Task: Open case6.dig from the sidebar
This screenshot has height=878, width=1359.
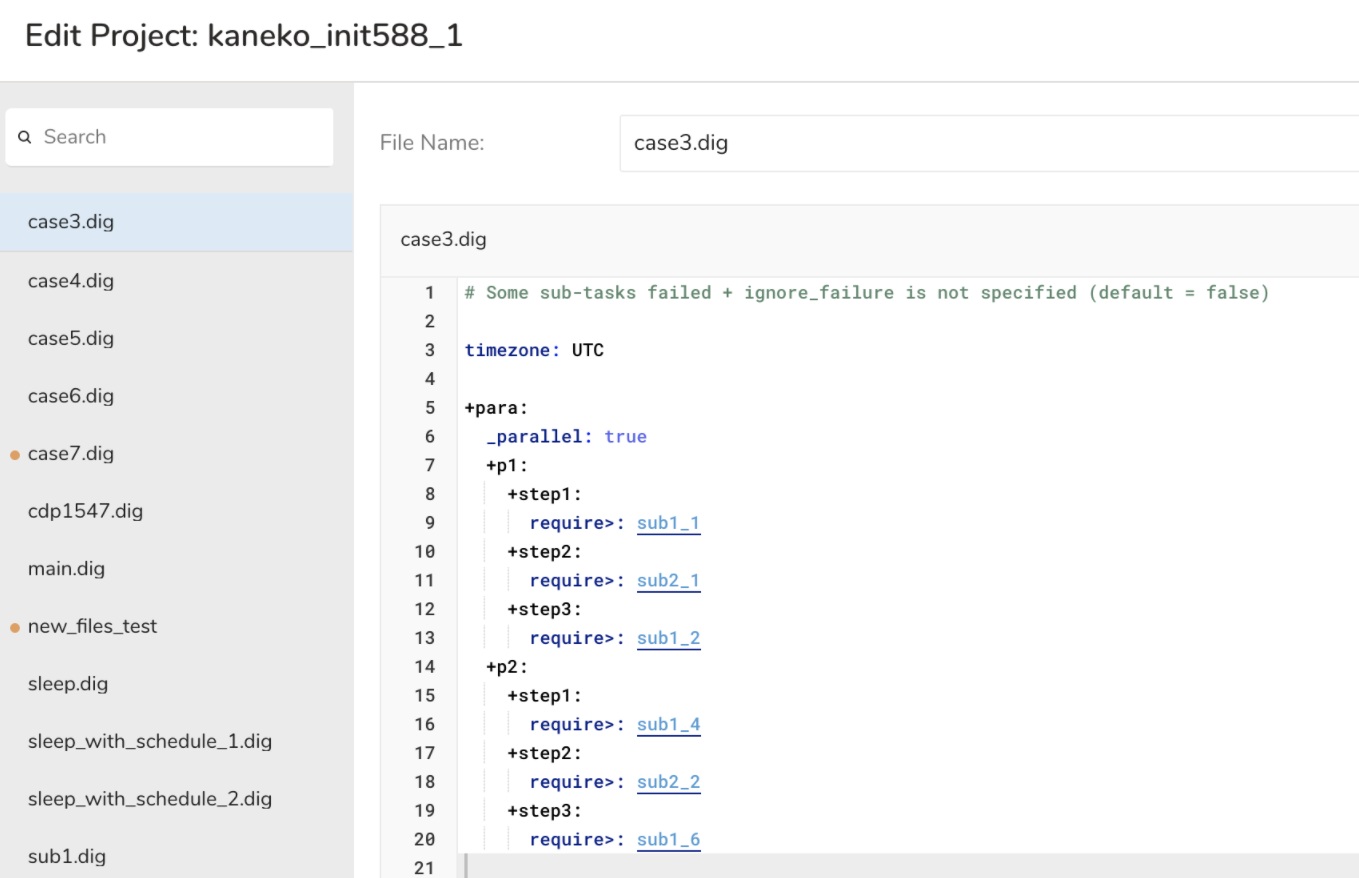Action: (x=71, y=396)
